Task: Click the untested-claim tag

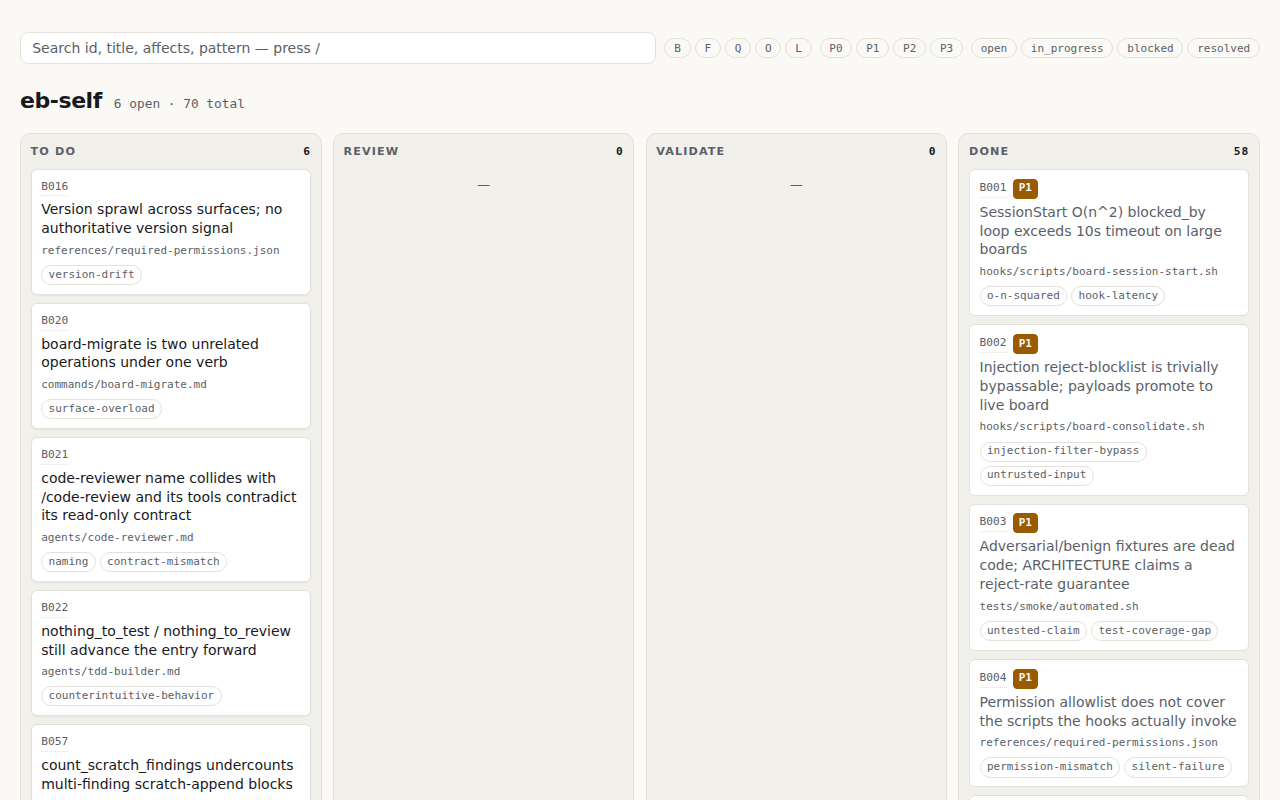Action: (1033, 630)
